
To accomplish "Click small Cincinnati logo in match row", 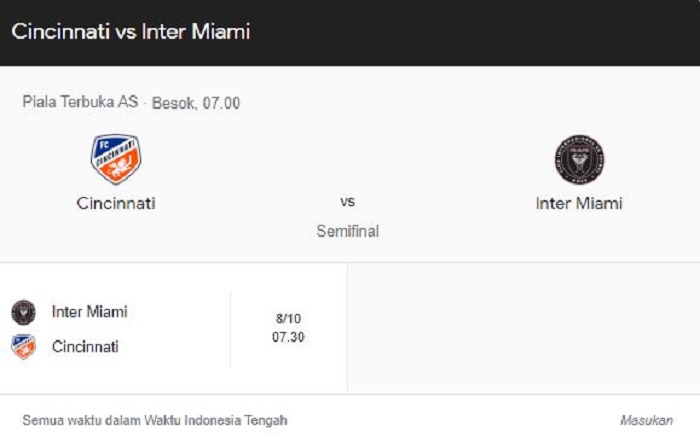I will coord(23,347).
